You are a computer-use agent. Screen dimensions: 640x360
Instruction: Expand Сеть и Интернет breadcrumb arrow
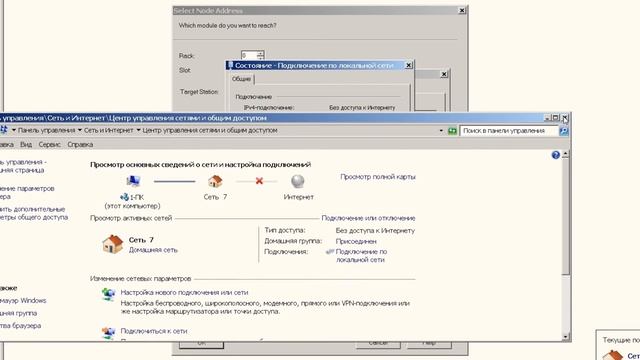[138, 130]
